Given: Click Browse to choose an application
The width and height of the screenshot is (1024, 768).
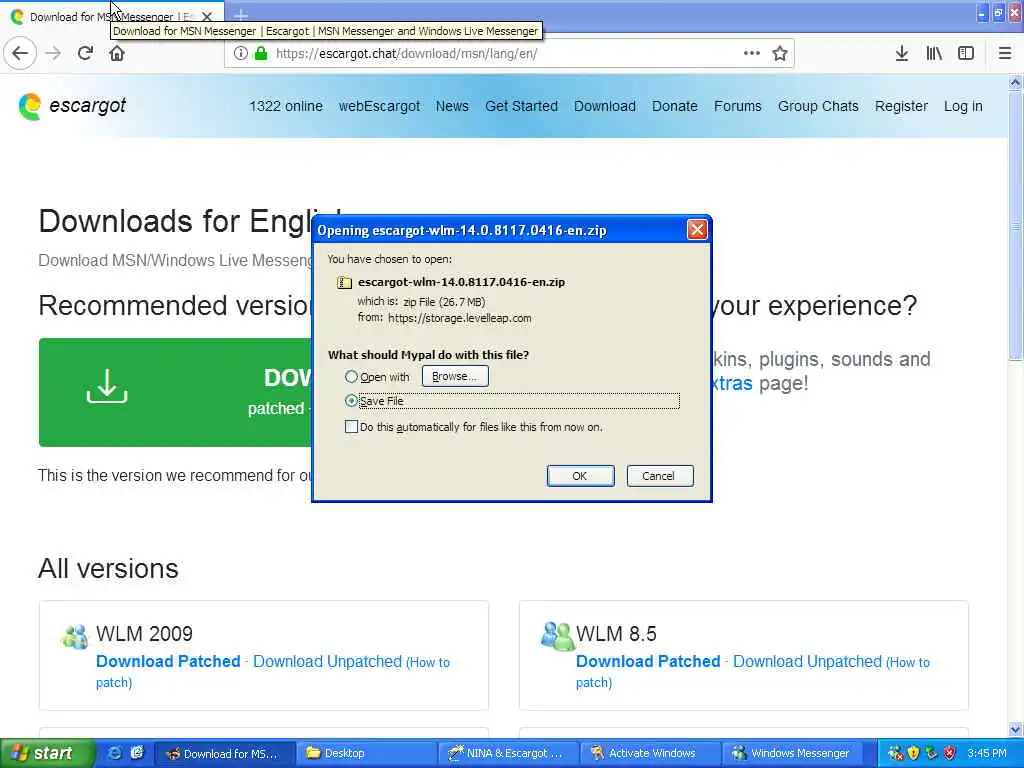Looking at the screenshot, I should tap(455, 376).
